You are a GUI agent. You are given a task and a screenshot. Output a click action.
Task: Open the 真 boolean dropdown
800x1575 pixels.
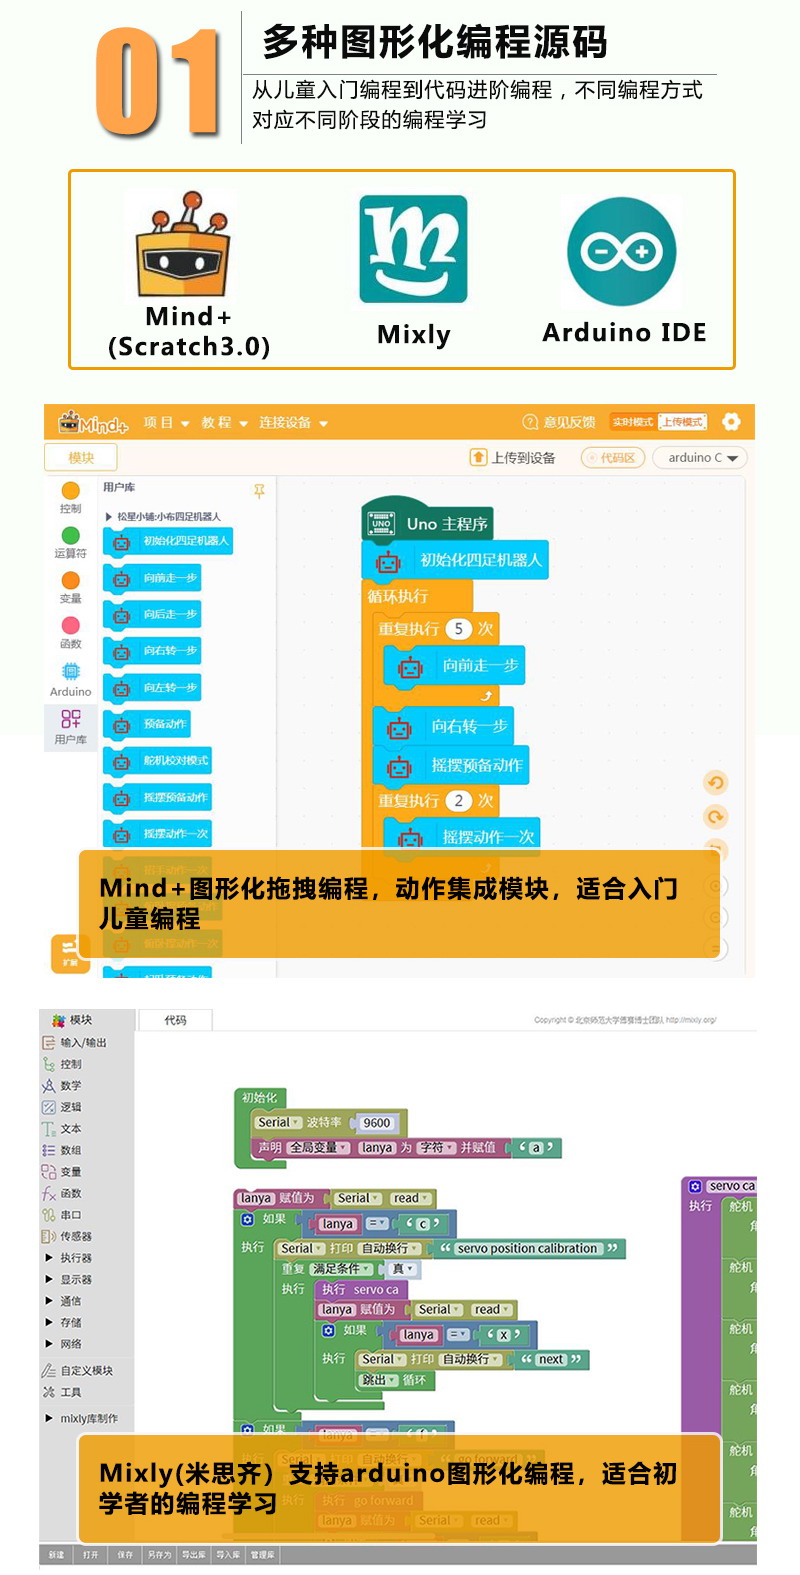(403, 1269)
